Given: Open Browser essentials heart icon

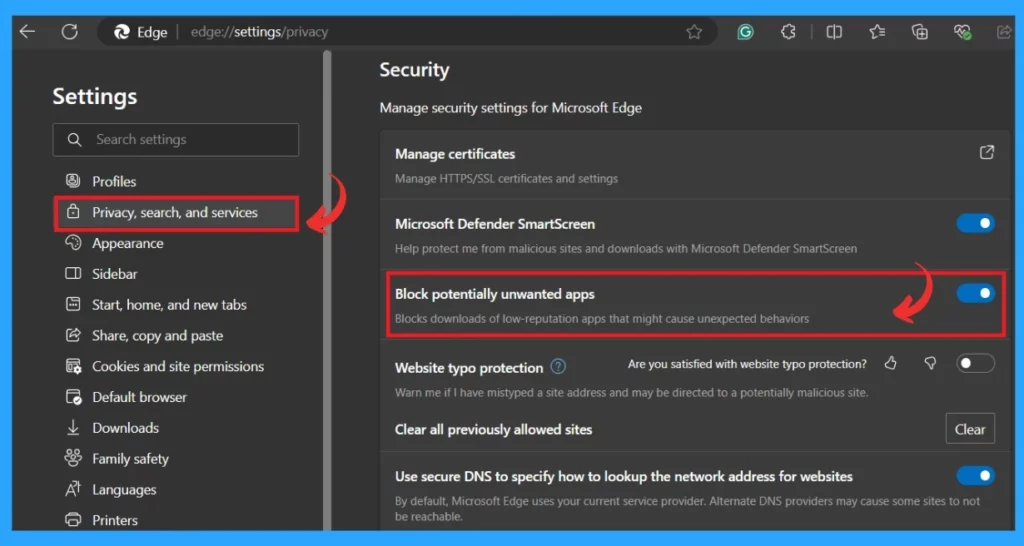Looking at the screenshot, I should 962,31.
